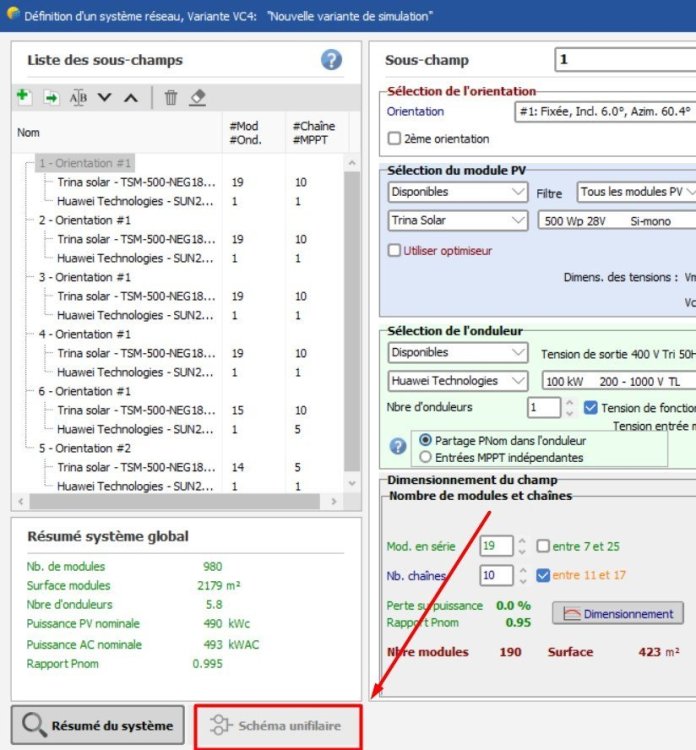Toggle the 'entre 11 et 17' checkbox

542,575
